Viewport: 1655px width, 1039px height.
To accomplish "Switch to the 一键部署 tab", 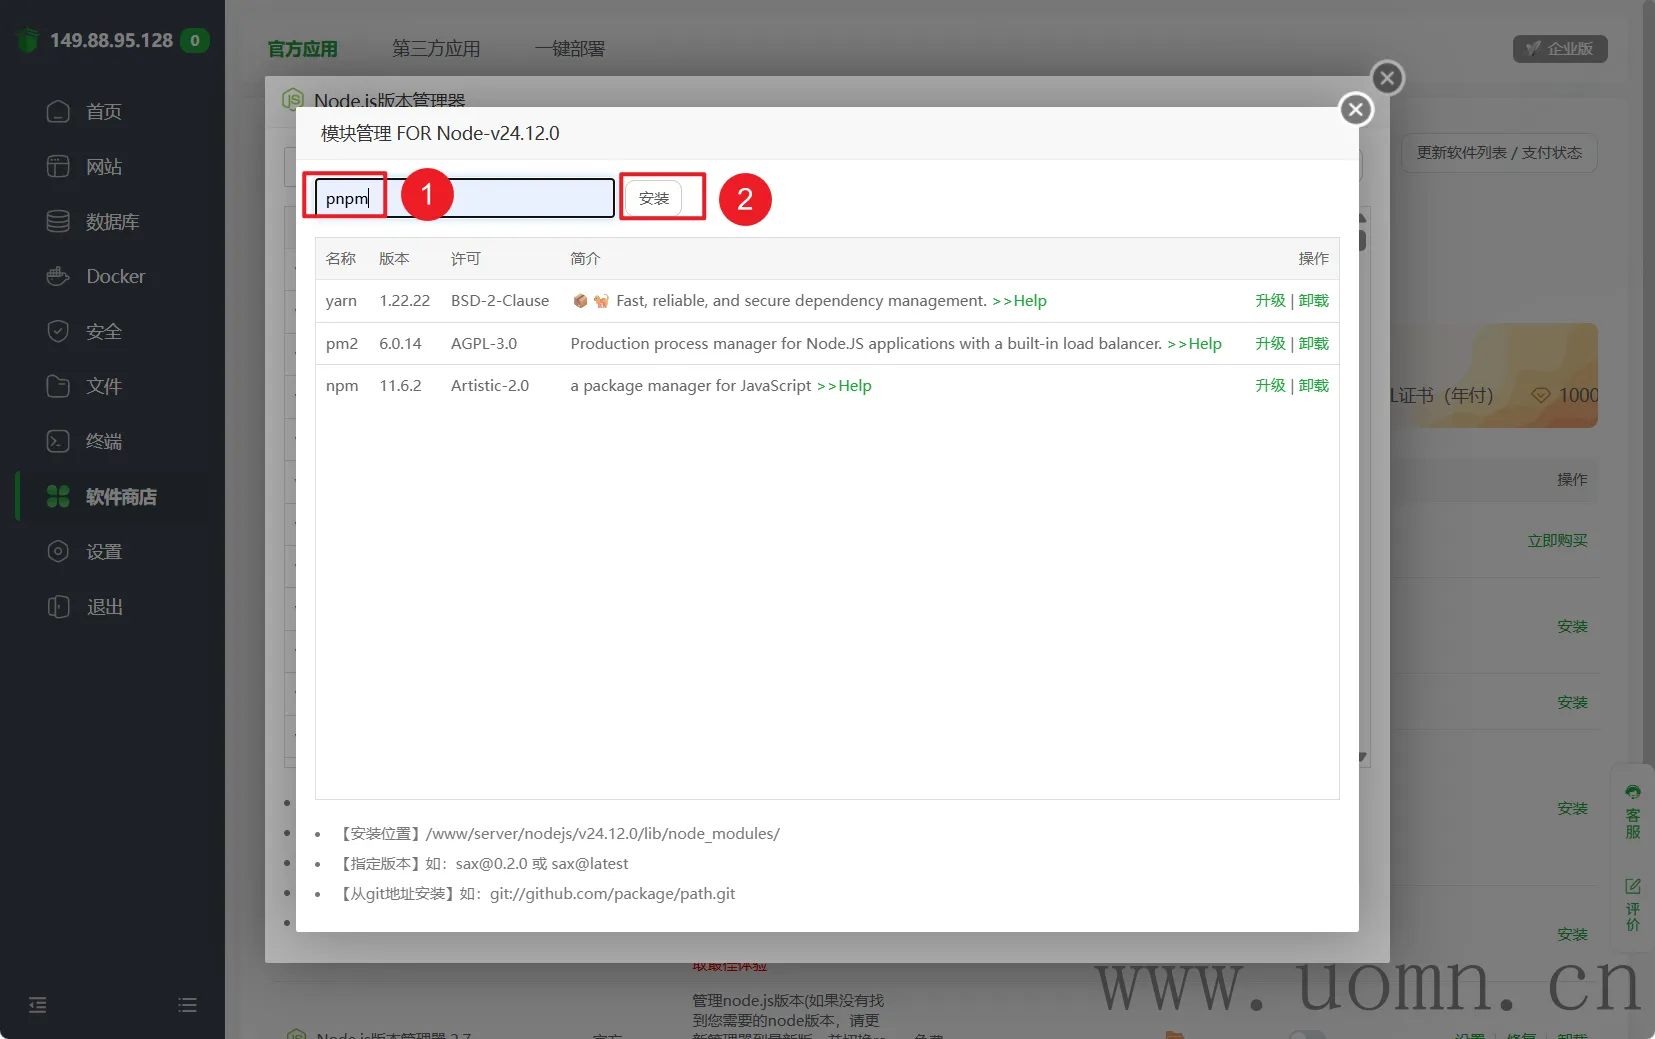I will [x=569, y=48].
